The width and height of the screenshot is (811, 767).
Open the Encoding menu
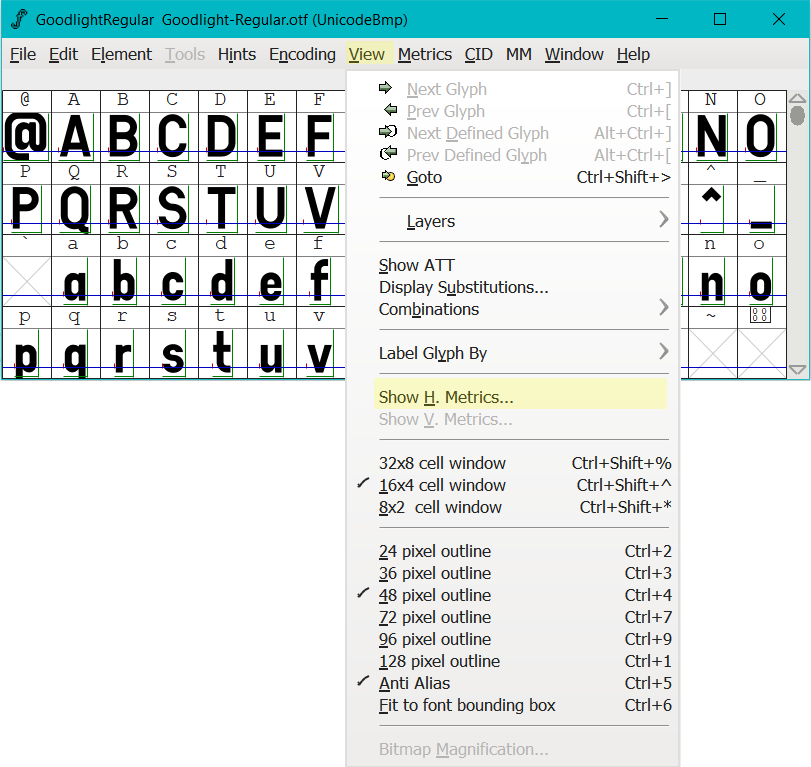click(x=302, y=54)
